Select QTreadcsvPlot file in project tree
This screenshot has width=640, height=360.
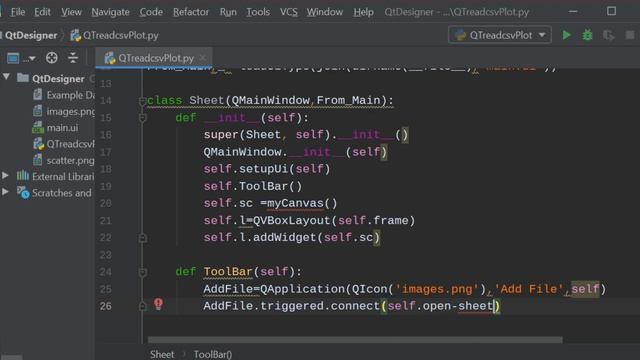click(x=64, y=144)
